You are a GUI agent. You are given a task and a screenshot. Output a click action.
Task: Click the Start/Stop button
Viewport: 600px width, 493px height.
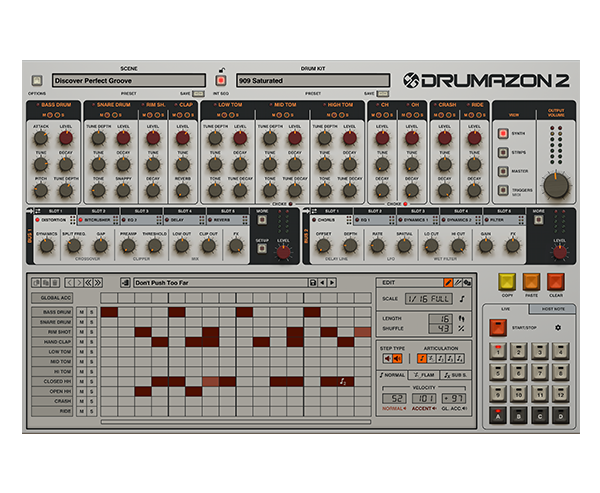498,328
